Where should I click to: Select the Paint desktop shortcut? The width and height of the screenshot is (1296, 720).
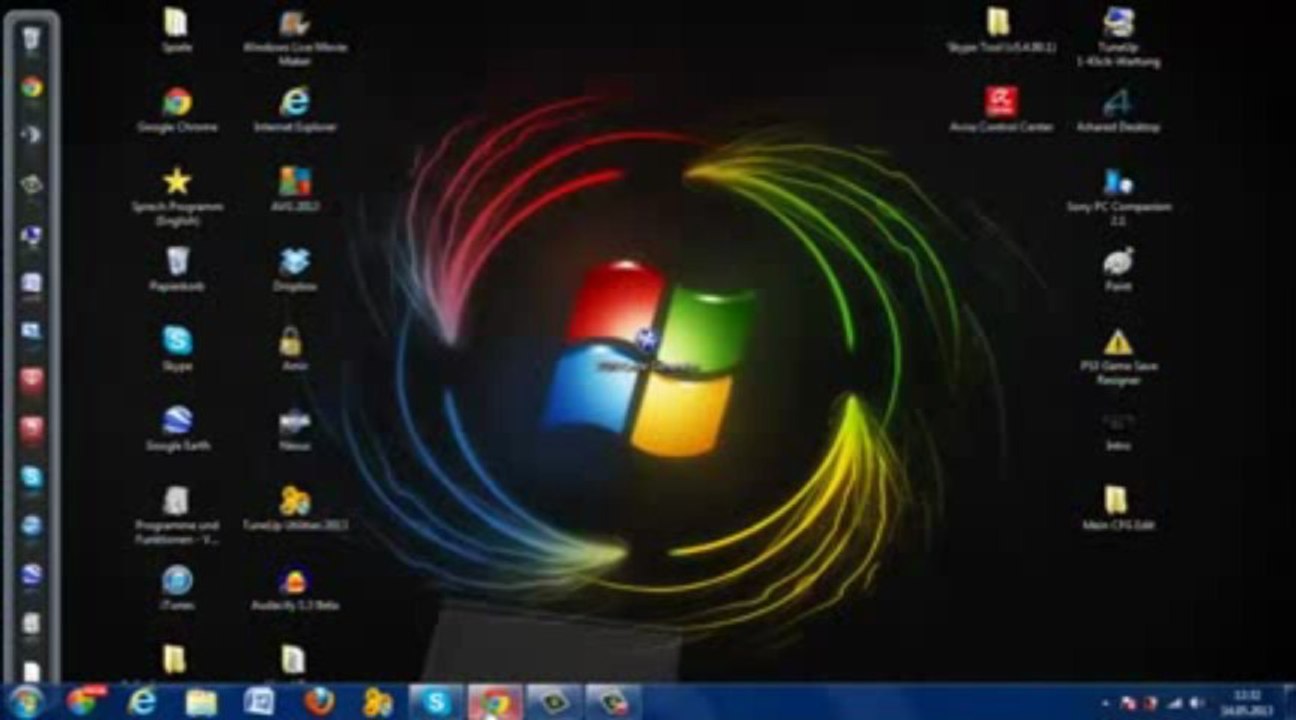1118,268
